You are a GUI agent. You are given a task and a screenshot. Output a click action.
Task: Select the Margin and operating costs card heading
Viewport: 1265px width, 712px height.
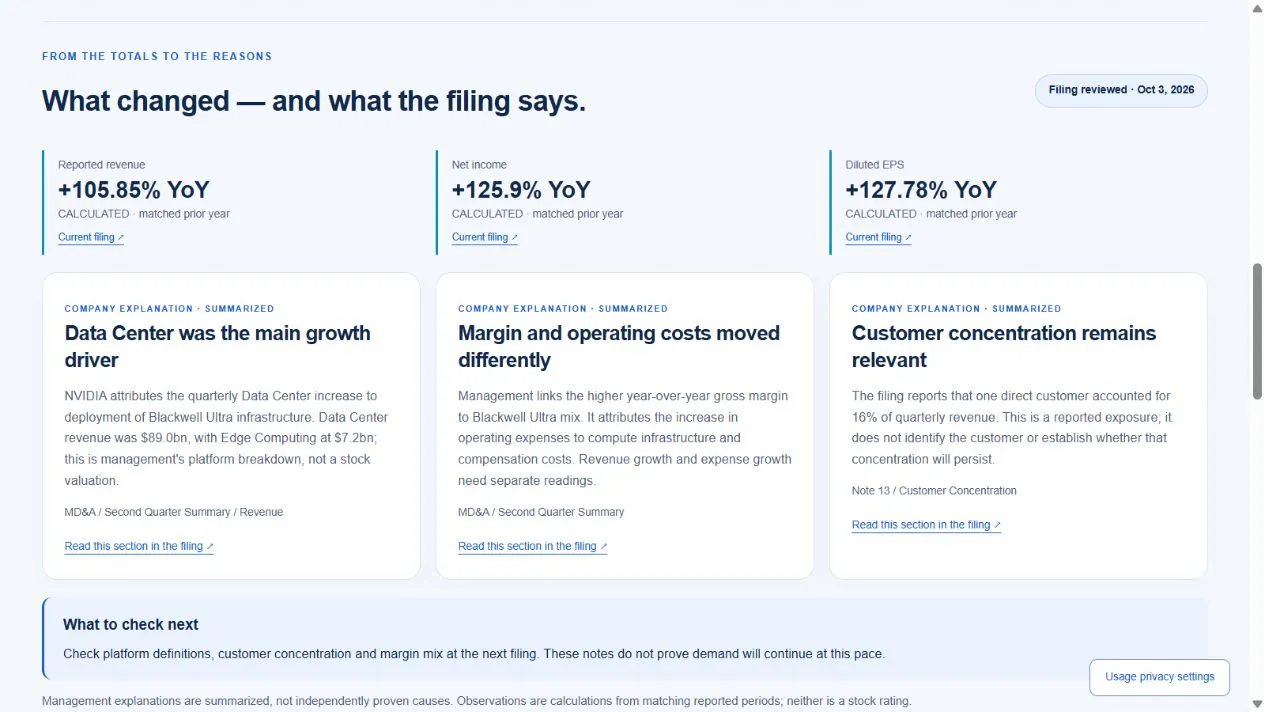(619, 347)
